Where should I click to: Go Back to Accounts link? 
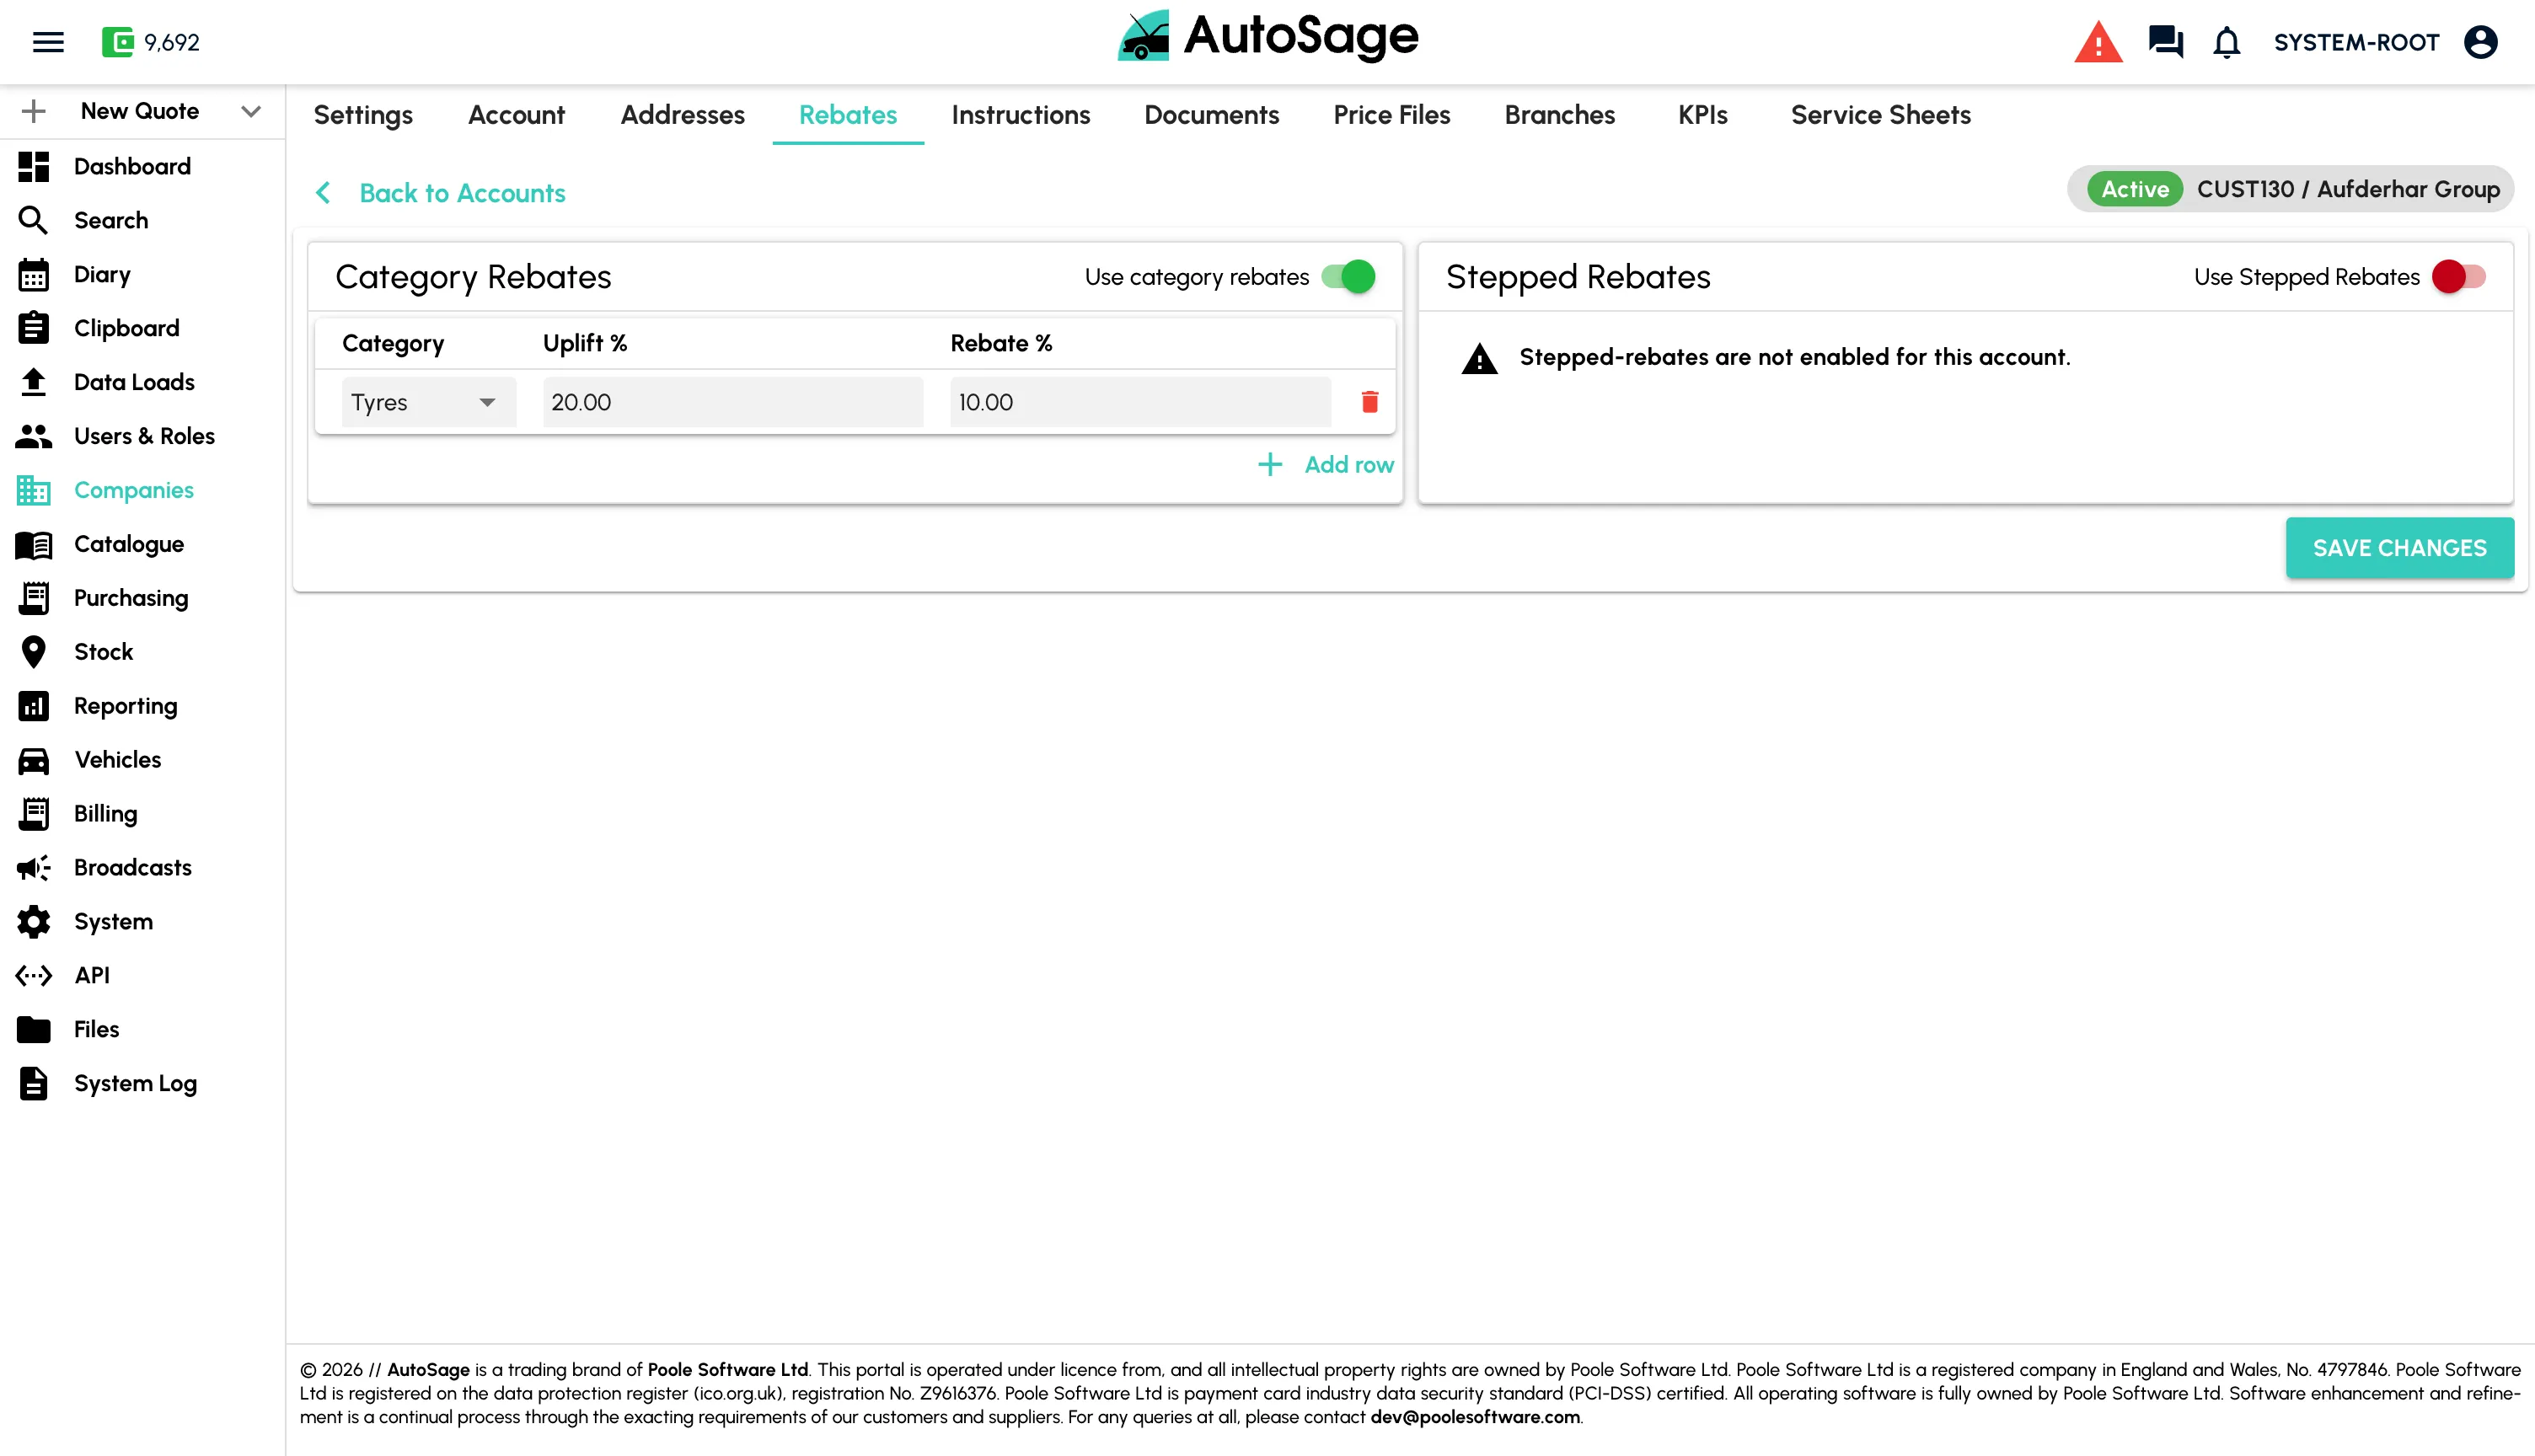click(x=462, y=193)
